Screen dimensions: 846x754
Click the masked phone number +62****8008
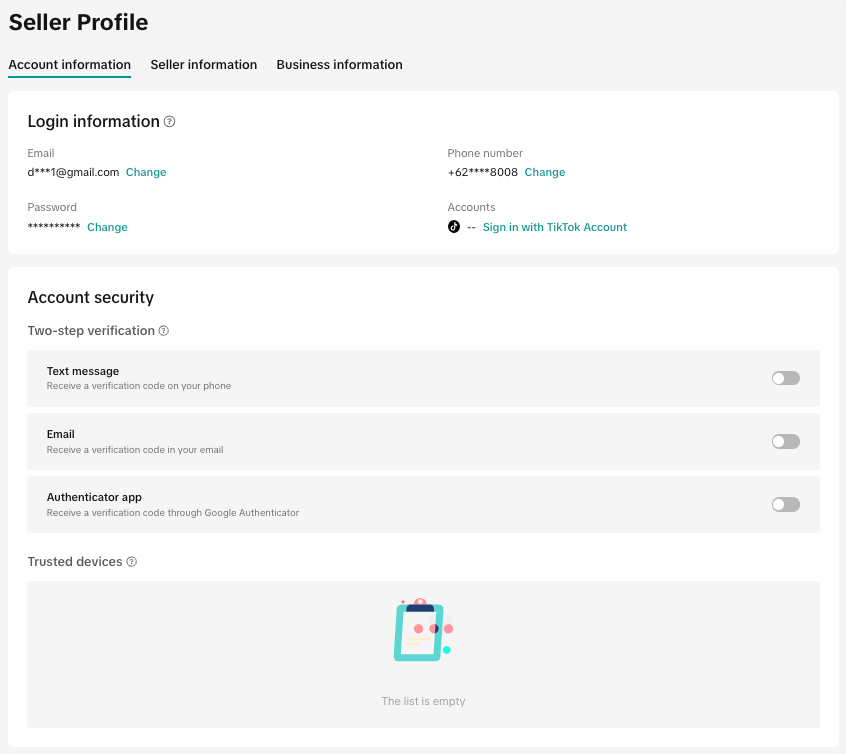(482, 172)
